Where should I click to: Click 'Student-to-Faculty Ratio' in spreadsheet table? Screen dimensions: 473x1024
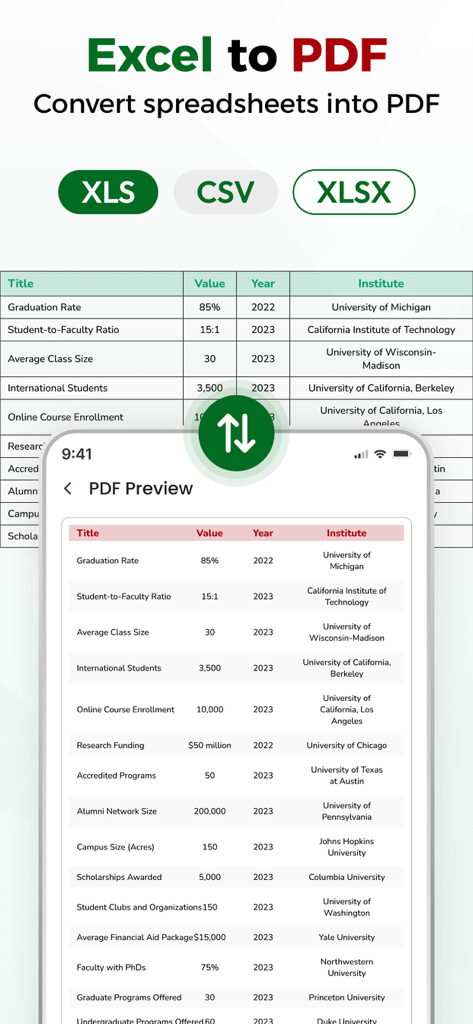click(63, 330)
